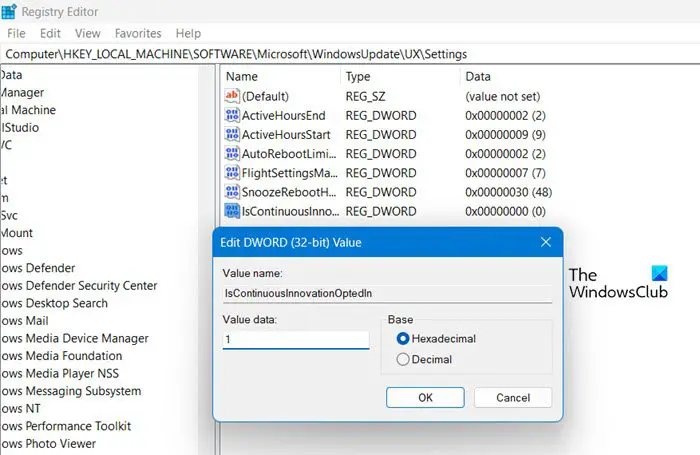Click the Name column header

coord(242,76)
